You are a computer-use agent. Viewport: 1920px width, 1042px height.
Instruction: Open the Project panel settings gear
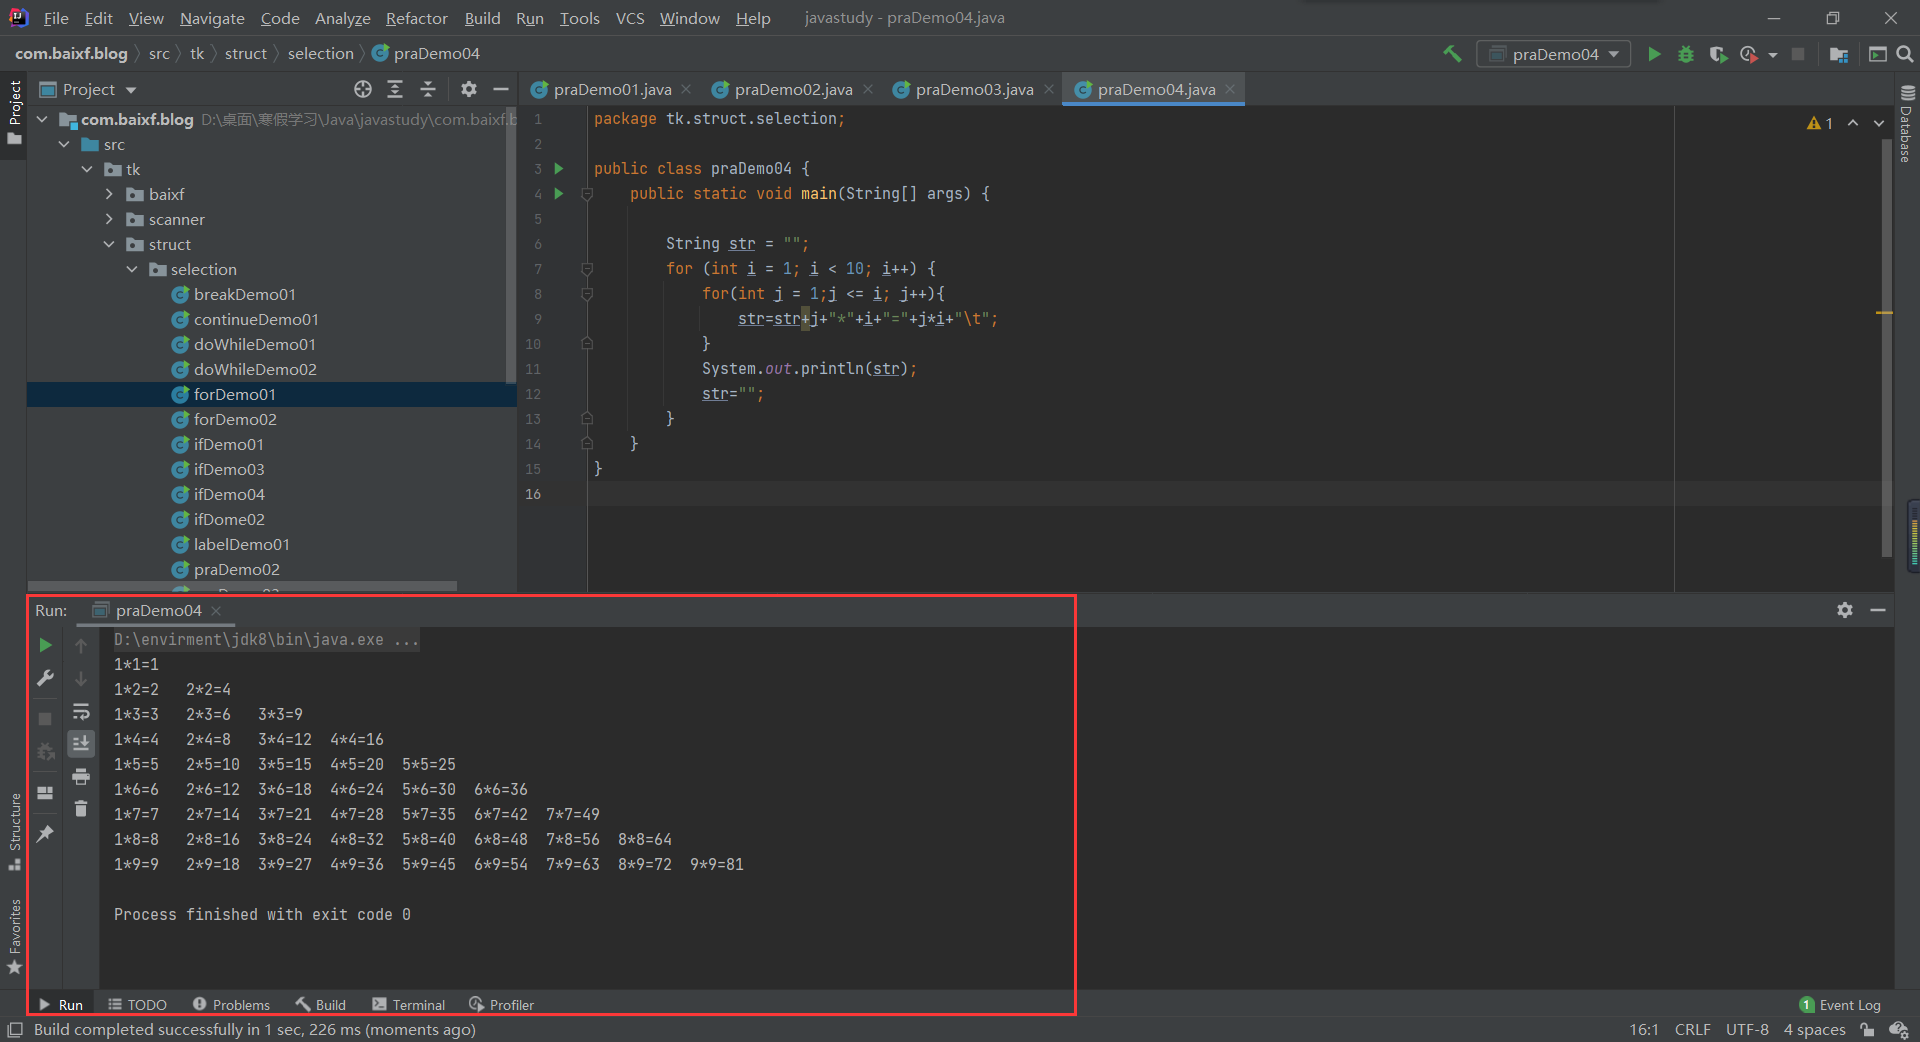(468, 89)
